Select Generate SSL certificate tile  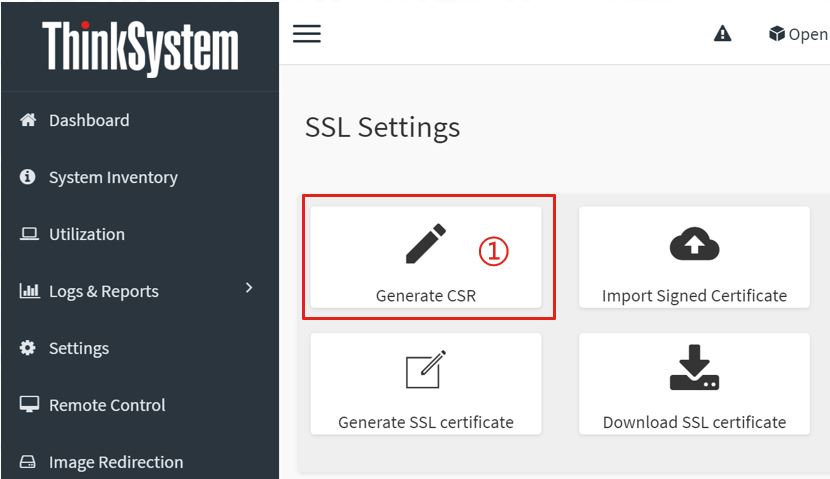click(426, 384)
